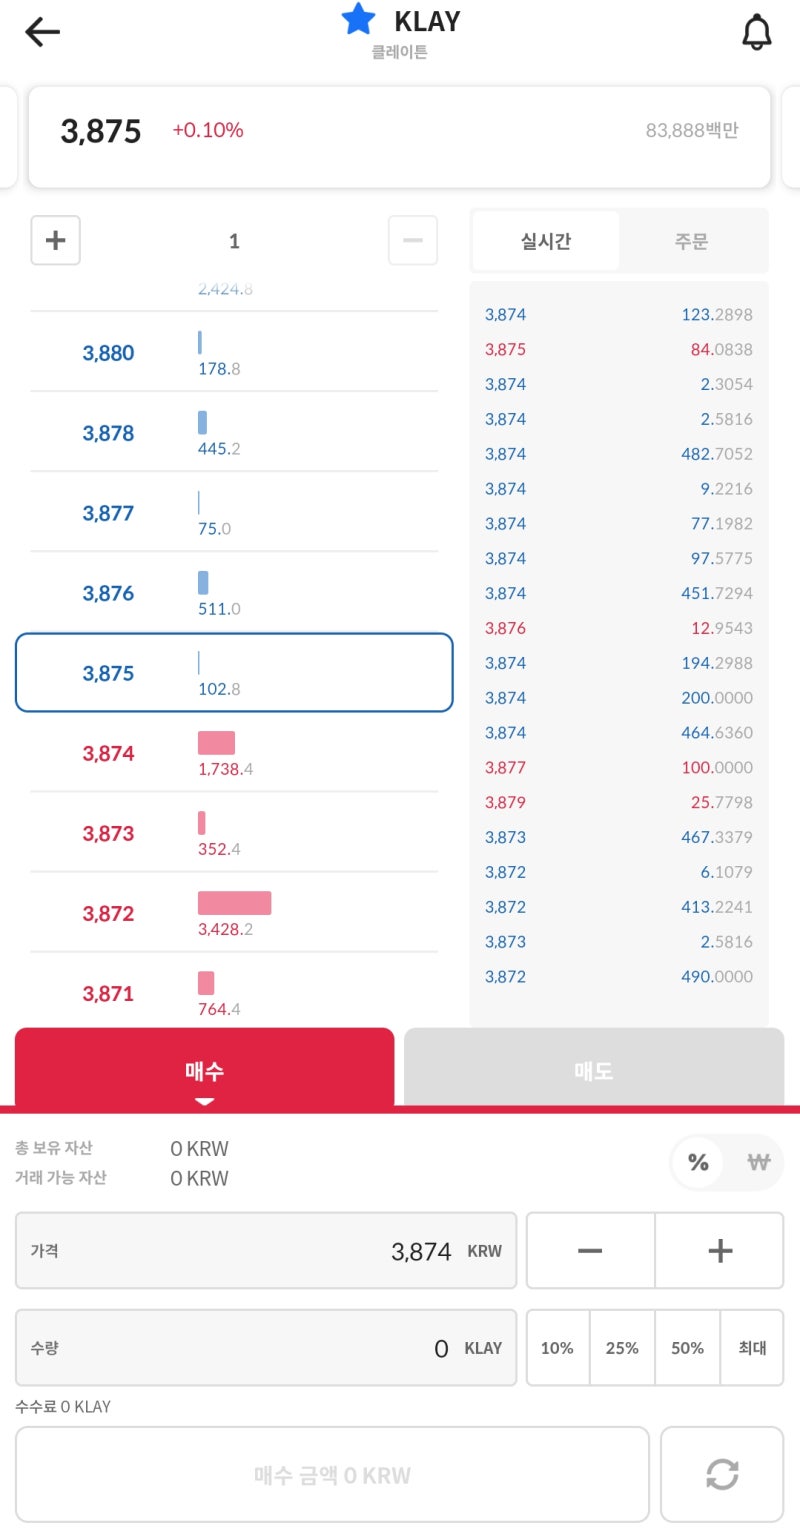Set quantity to 25%

pos(622,1348)
